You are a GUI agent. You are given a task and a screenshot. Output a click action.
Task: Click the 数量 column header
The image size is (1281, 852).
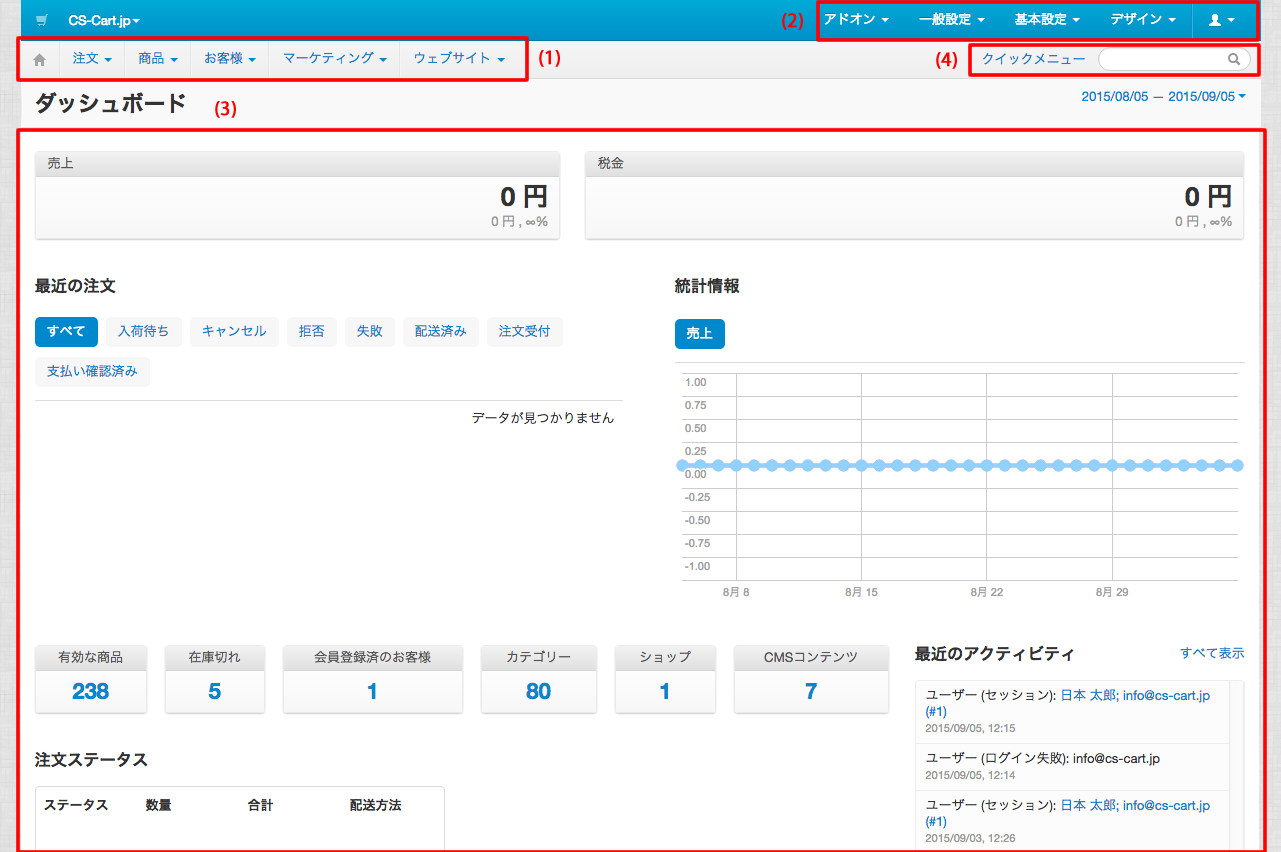pyautogui.click(x=158, y=805)
